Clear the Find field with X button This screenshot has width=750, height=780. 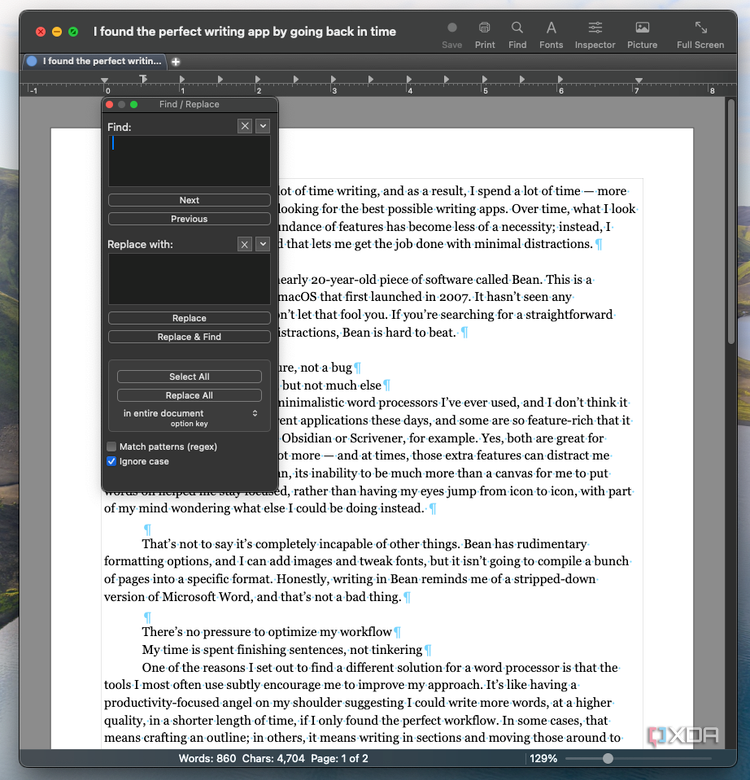[x=245, y=126]
